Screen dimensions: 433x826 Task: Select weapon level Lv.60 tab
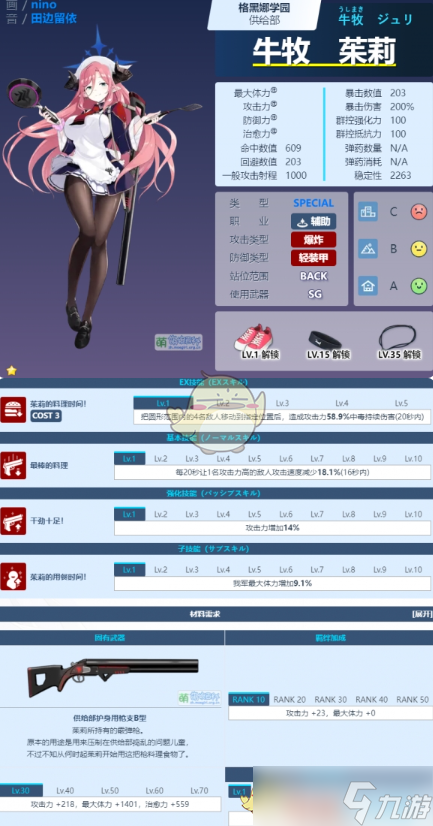coord(155,791)
